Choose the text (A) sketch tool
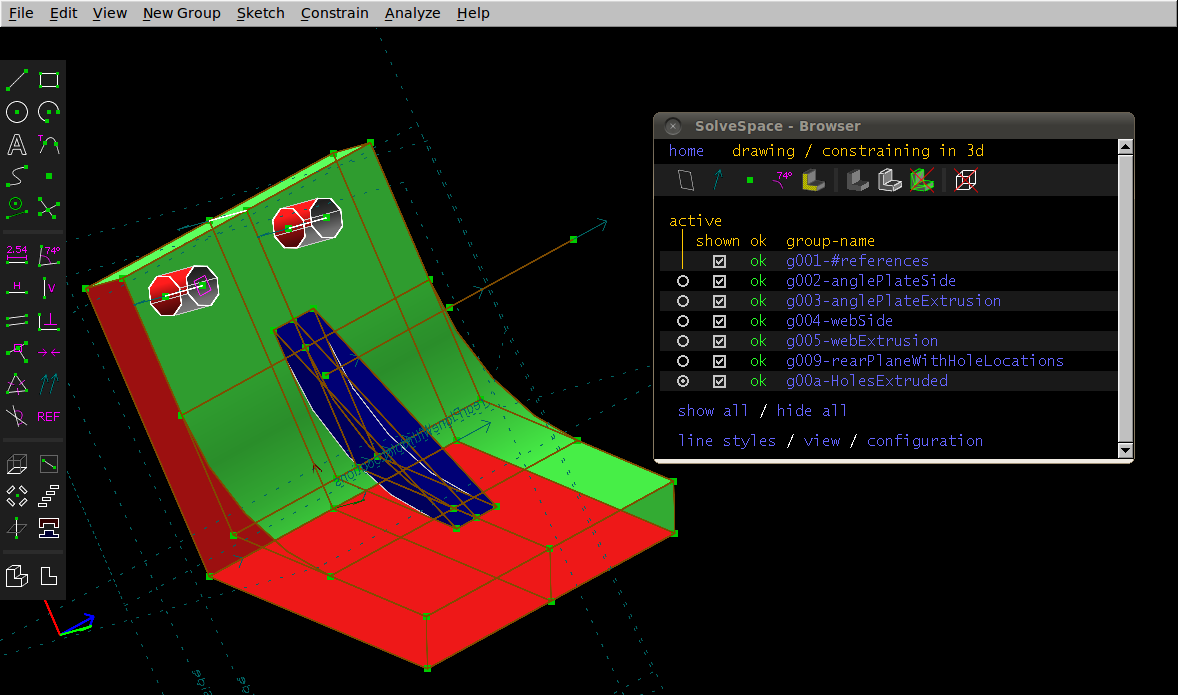 point(17,145)
